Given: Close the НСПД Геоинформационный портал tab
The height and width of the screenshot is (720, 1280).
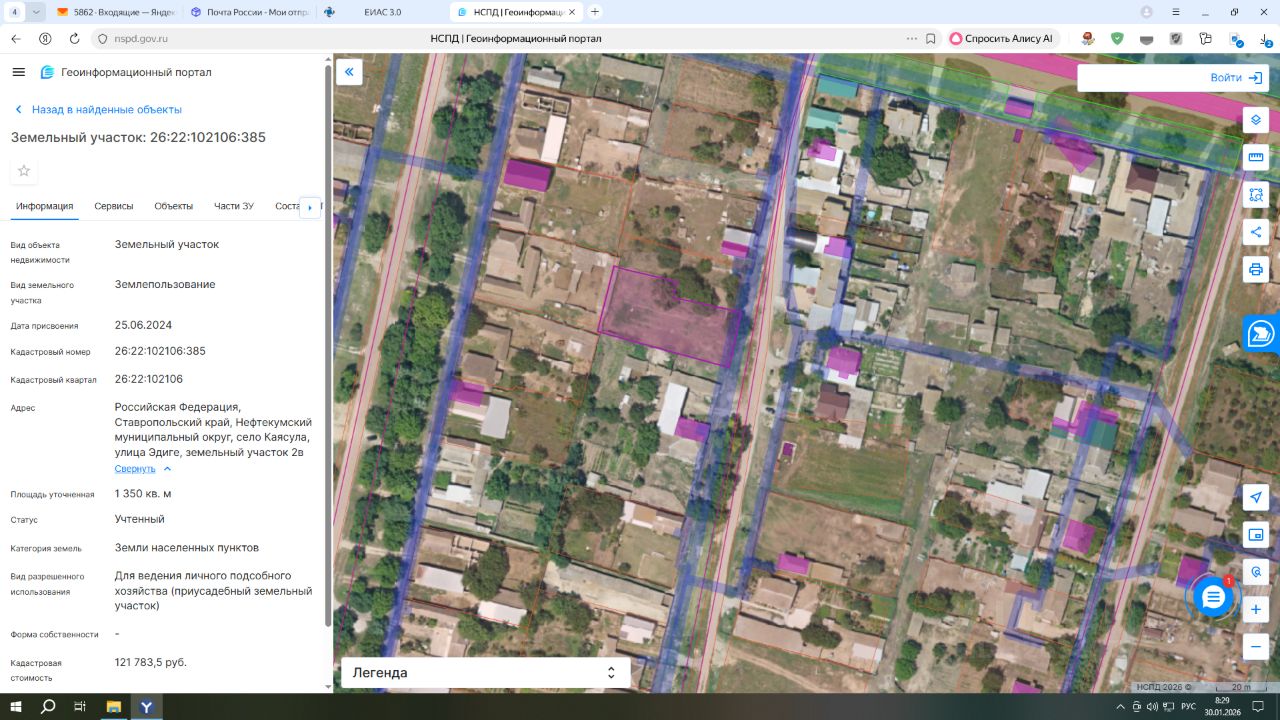Looking at the screenshot, I should point(572,12).
